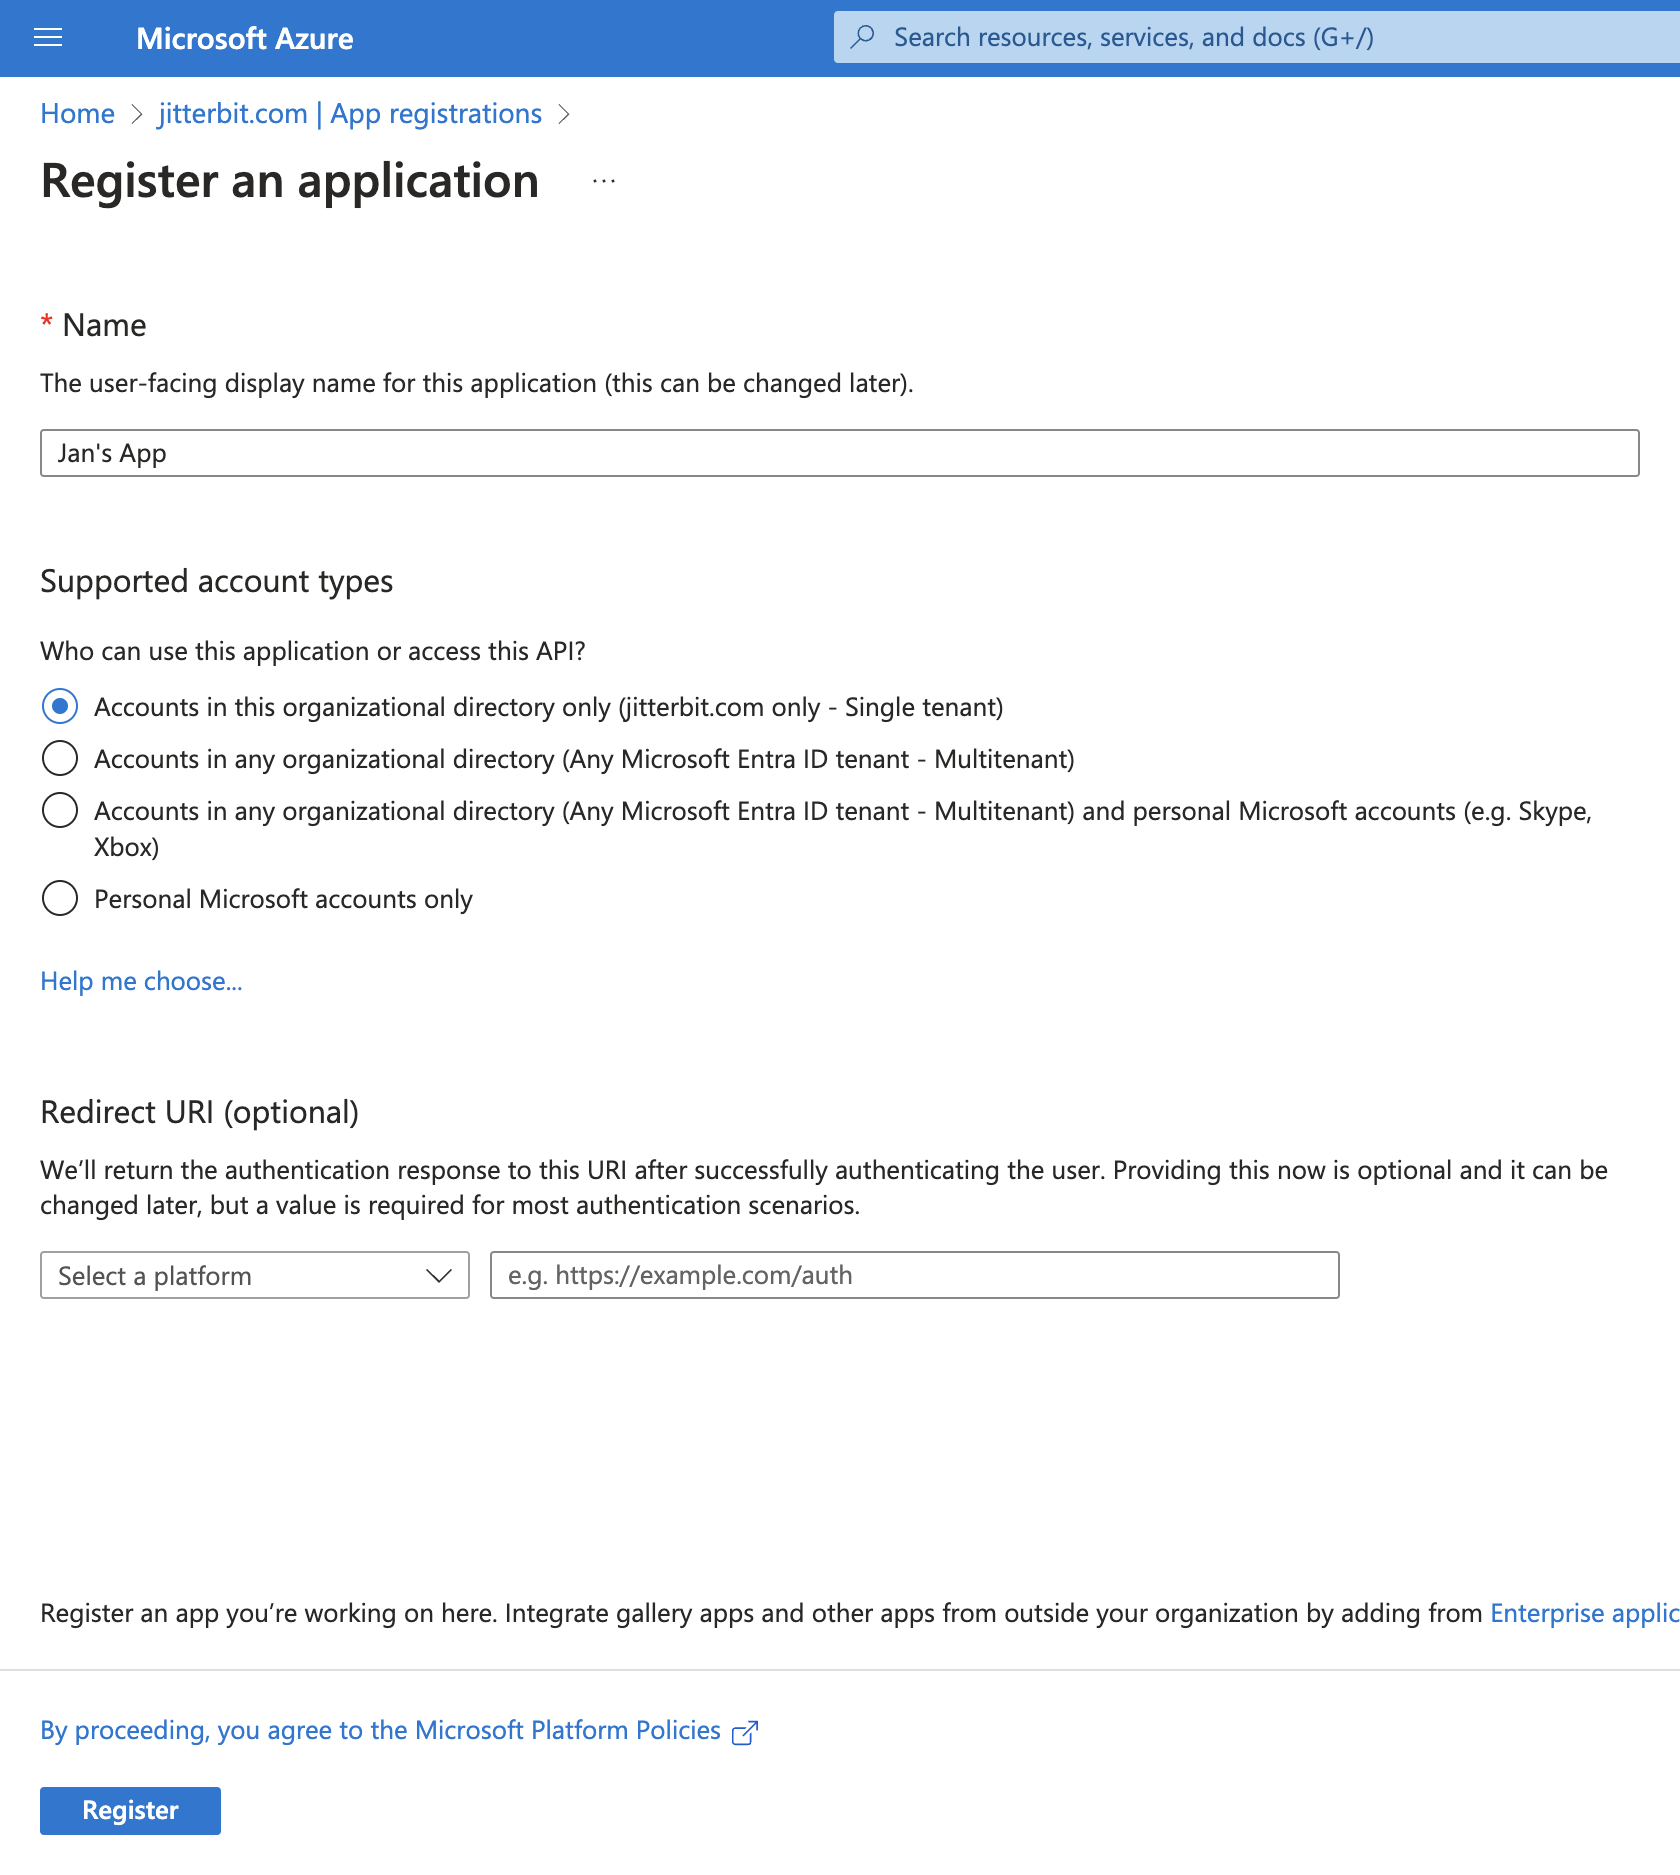Screen dimensions: 1680x1875
Task: Select the Single tenant account option
Action: click(x=59, y=706)
